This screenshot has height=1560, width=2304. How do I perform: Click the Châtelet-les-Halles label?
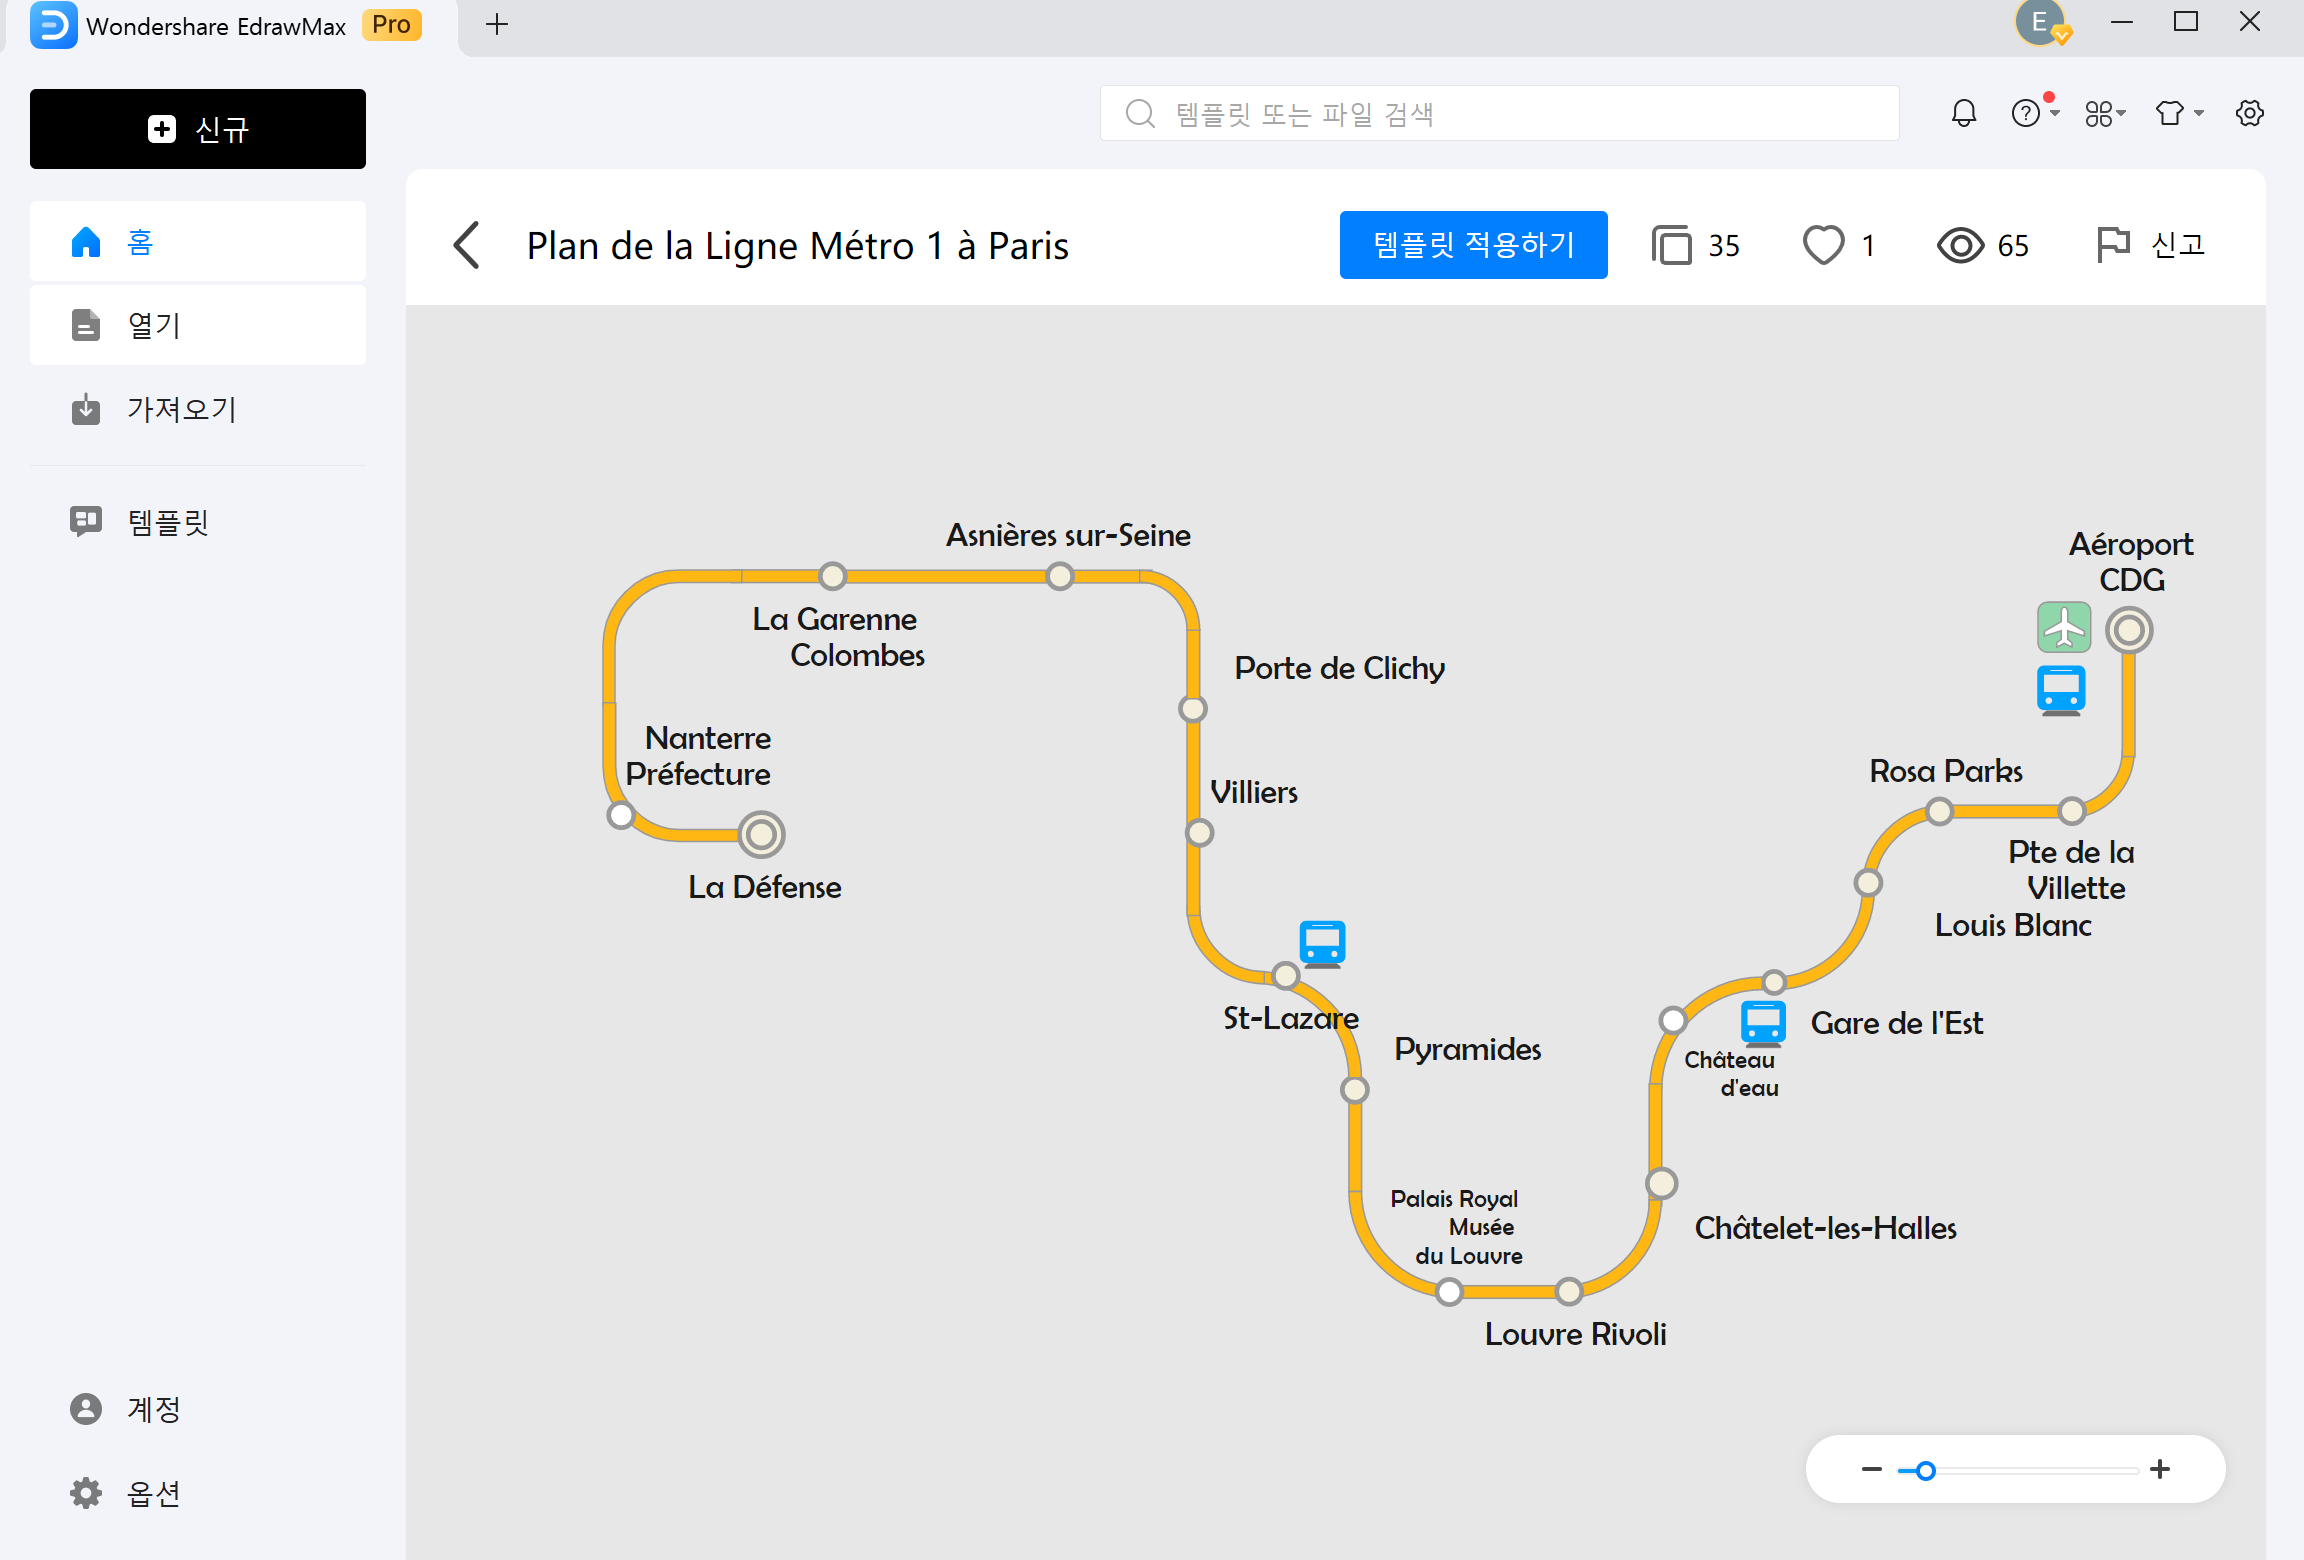click(1825, 1228)
